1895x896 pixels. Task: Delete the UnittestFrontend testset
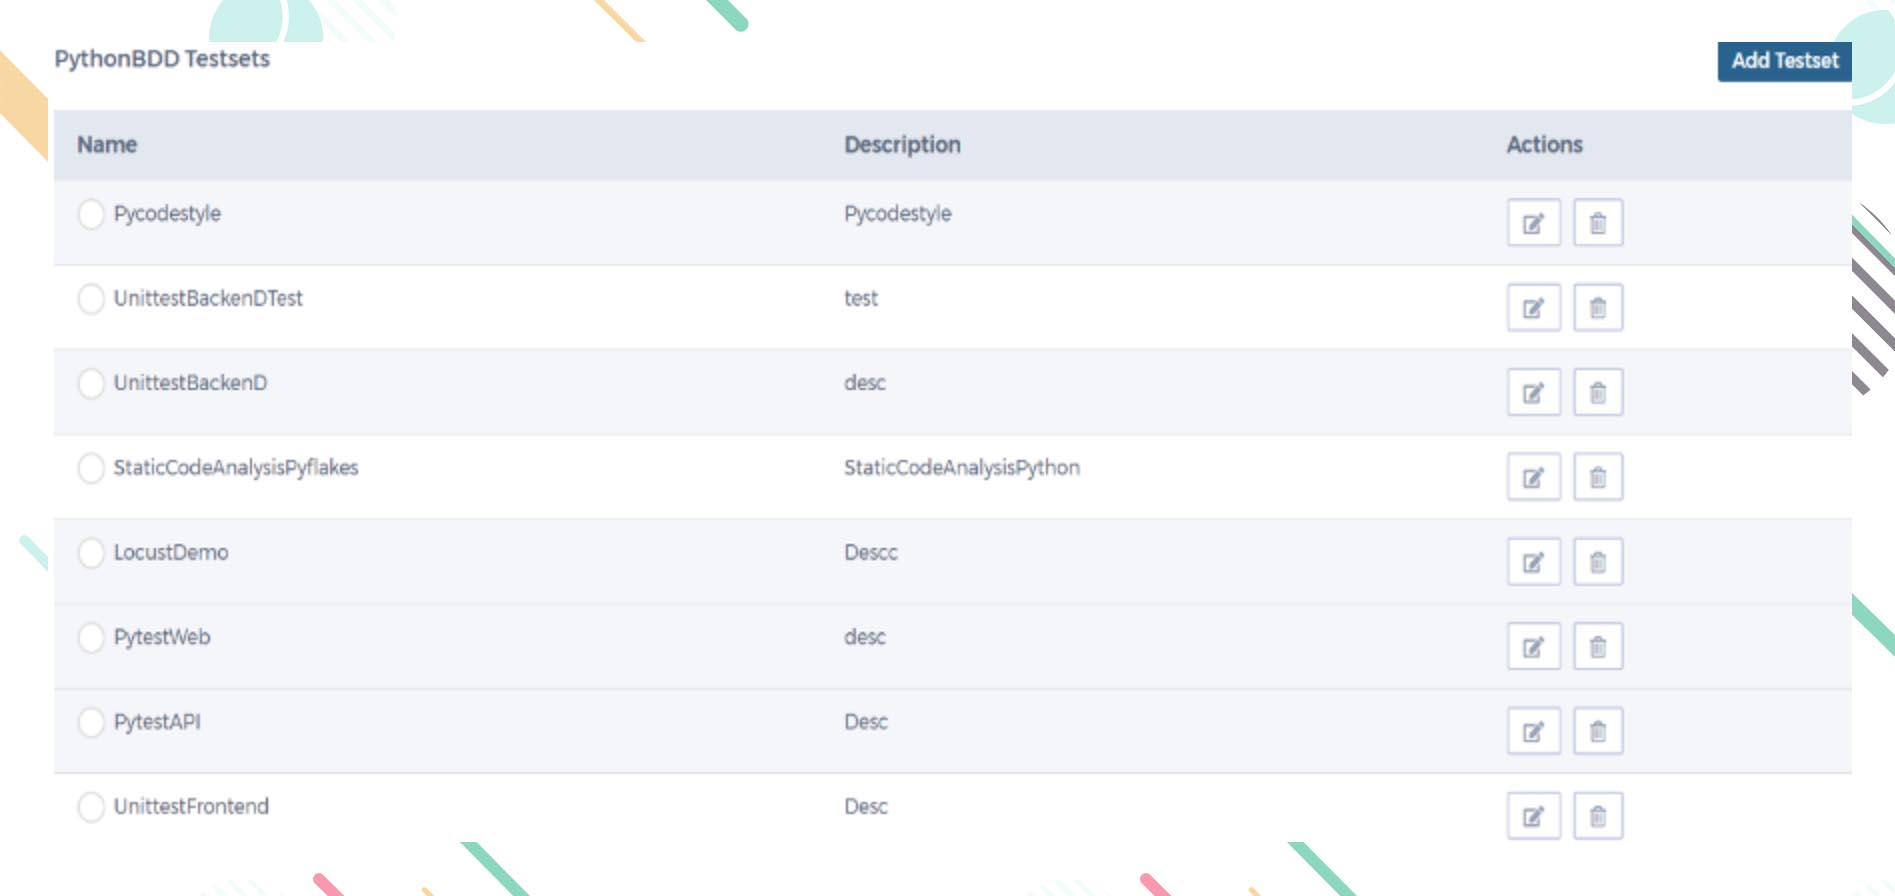[1598, 816]
